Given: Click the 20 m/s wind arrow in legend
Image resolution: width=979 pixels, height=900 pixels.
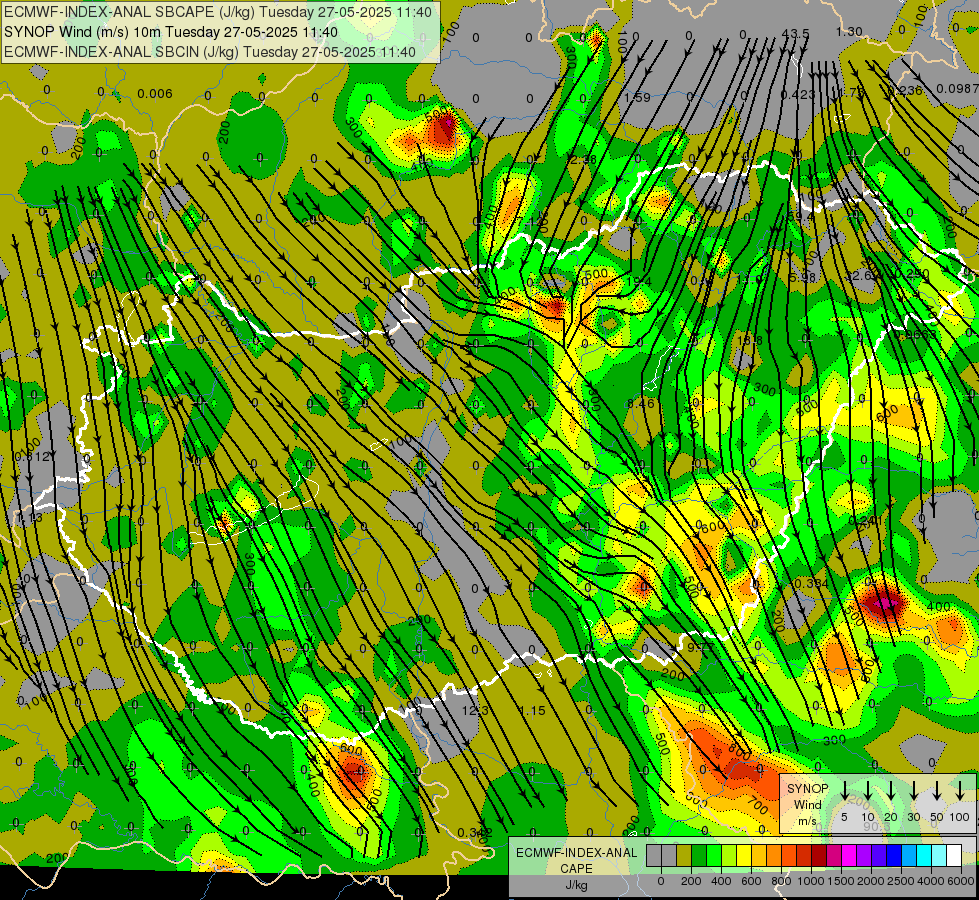Looking at the screenshot, I should 890,790.
